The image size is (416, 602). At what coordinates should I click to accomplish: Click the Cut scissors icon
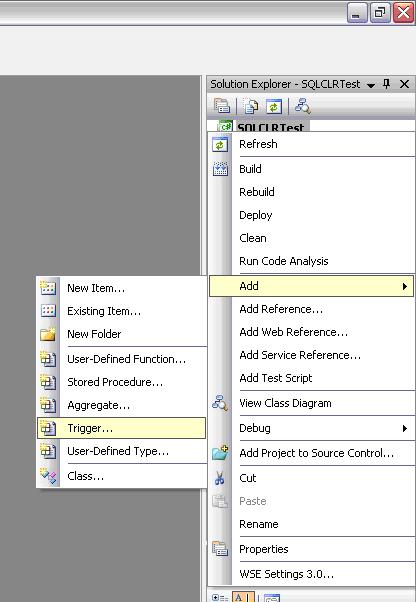pyautogui.click(x=220, y=478)
